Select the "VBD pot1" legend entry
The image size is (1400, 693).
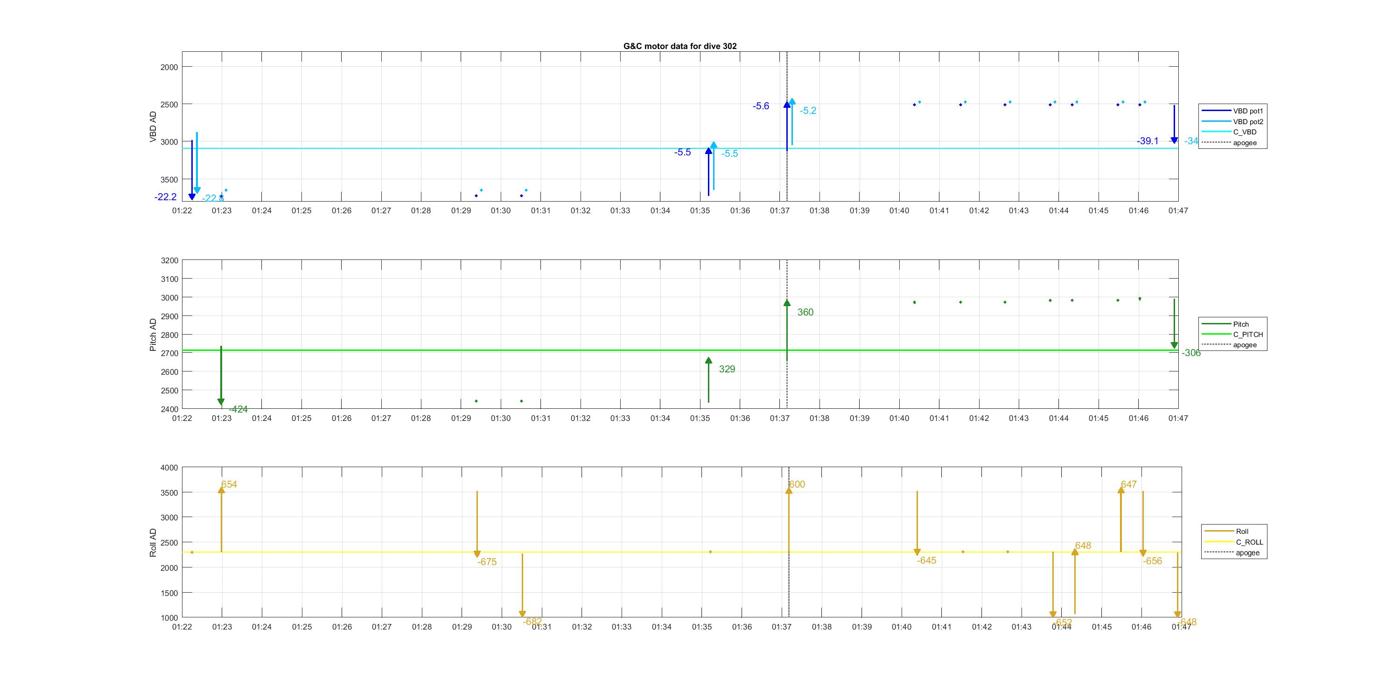[1248, 111]
